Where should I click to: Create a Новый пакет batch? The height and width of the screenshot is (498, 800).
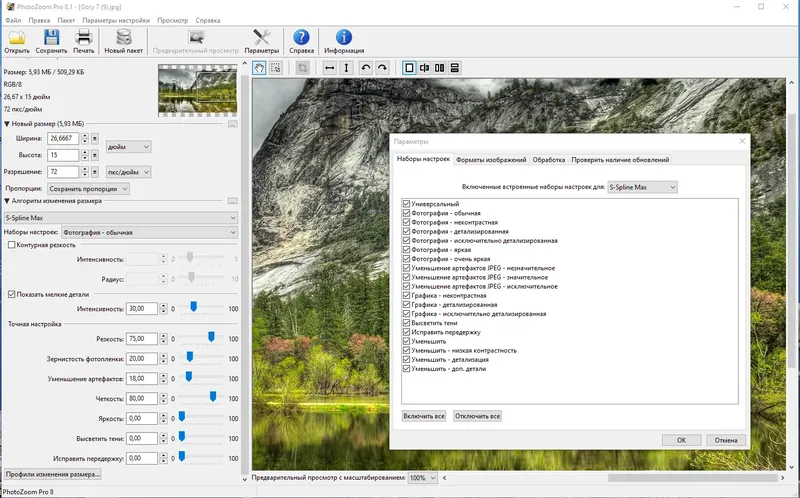coord(123,41)
